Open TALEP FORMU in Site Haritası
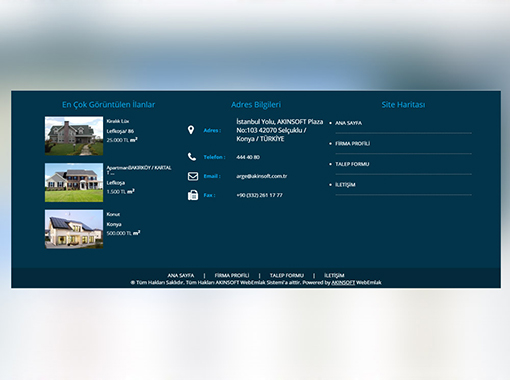Image resolution: width=510 pixels, height=380 pixels. click(x=352, y=164)
